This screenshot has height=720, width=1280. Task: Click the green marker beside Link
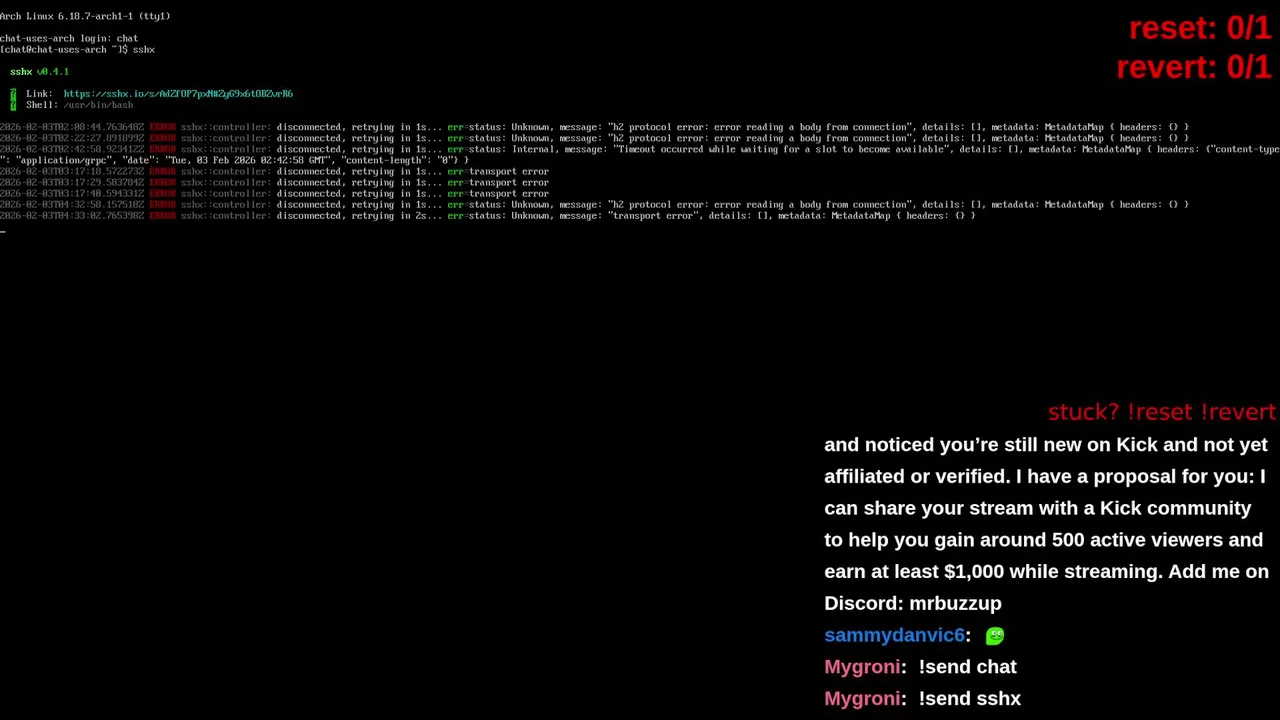tap(13, 94)
